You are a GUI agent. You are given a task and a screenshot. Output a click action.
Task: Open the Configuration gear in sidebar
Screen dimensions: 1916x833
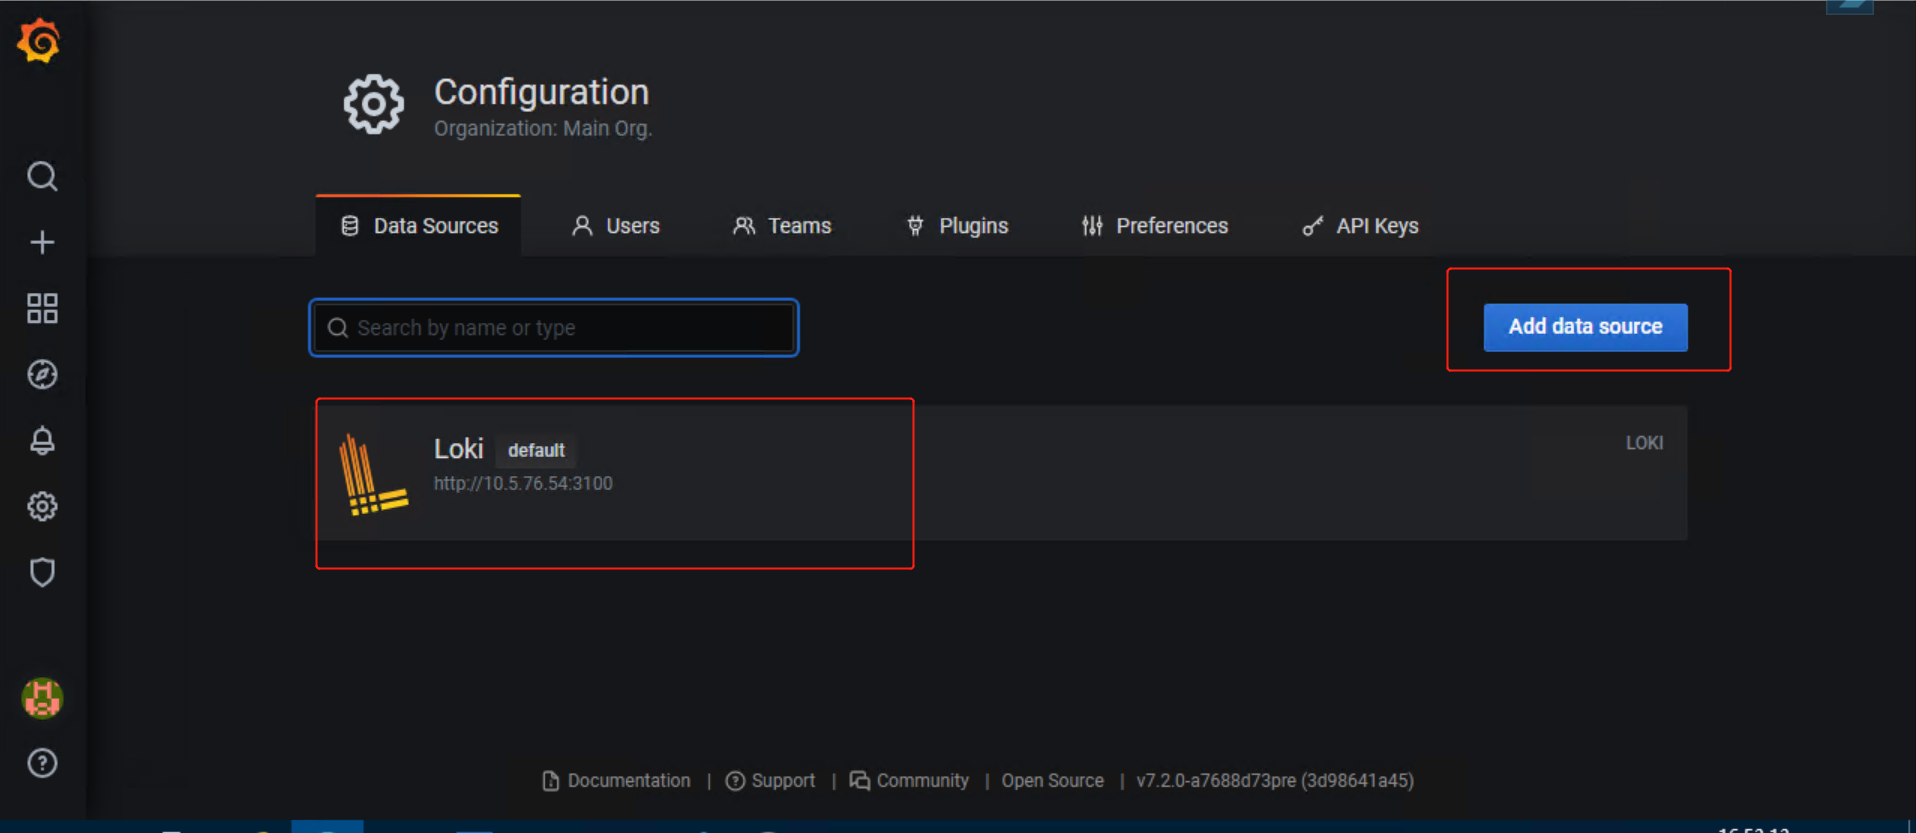(x=42, y=506)
